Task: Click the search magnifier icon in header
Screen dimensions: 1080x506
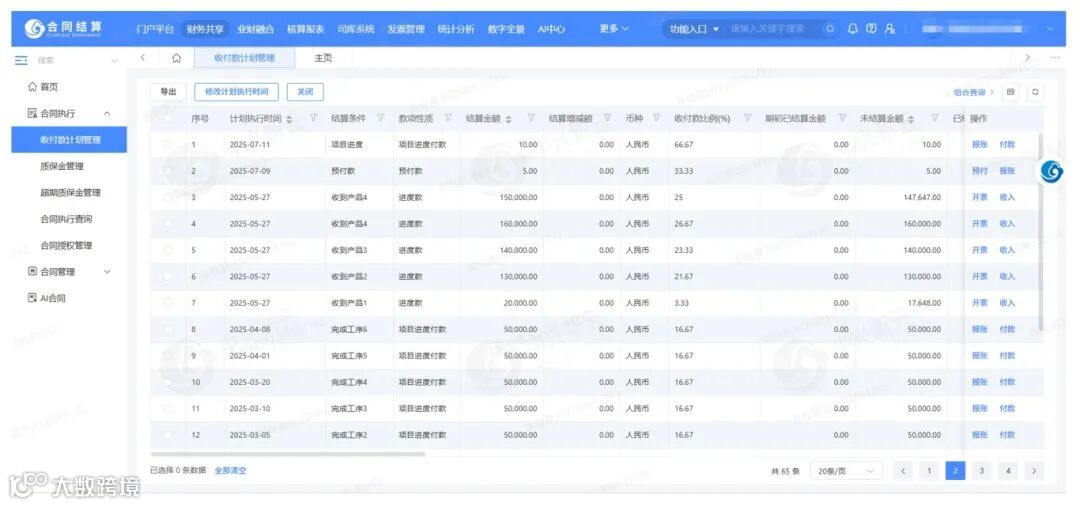Action: [x=830, y=29]
